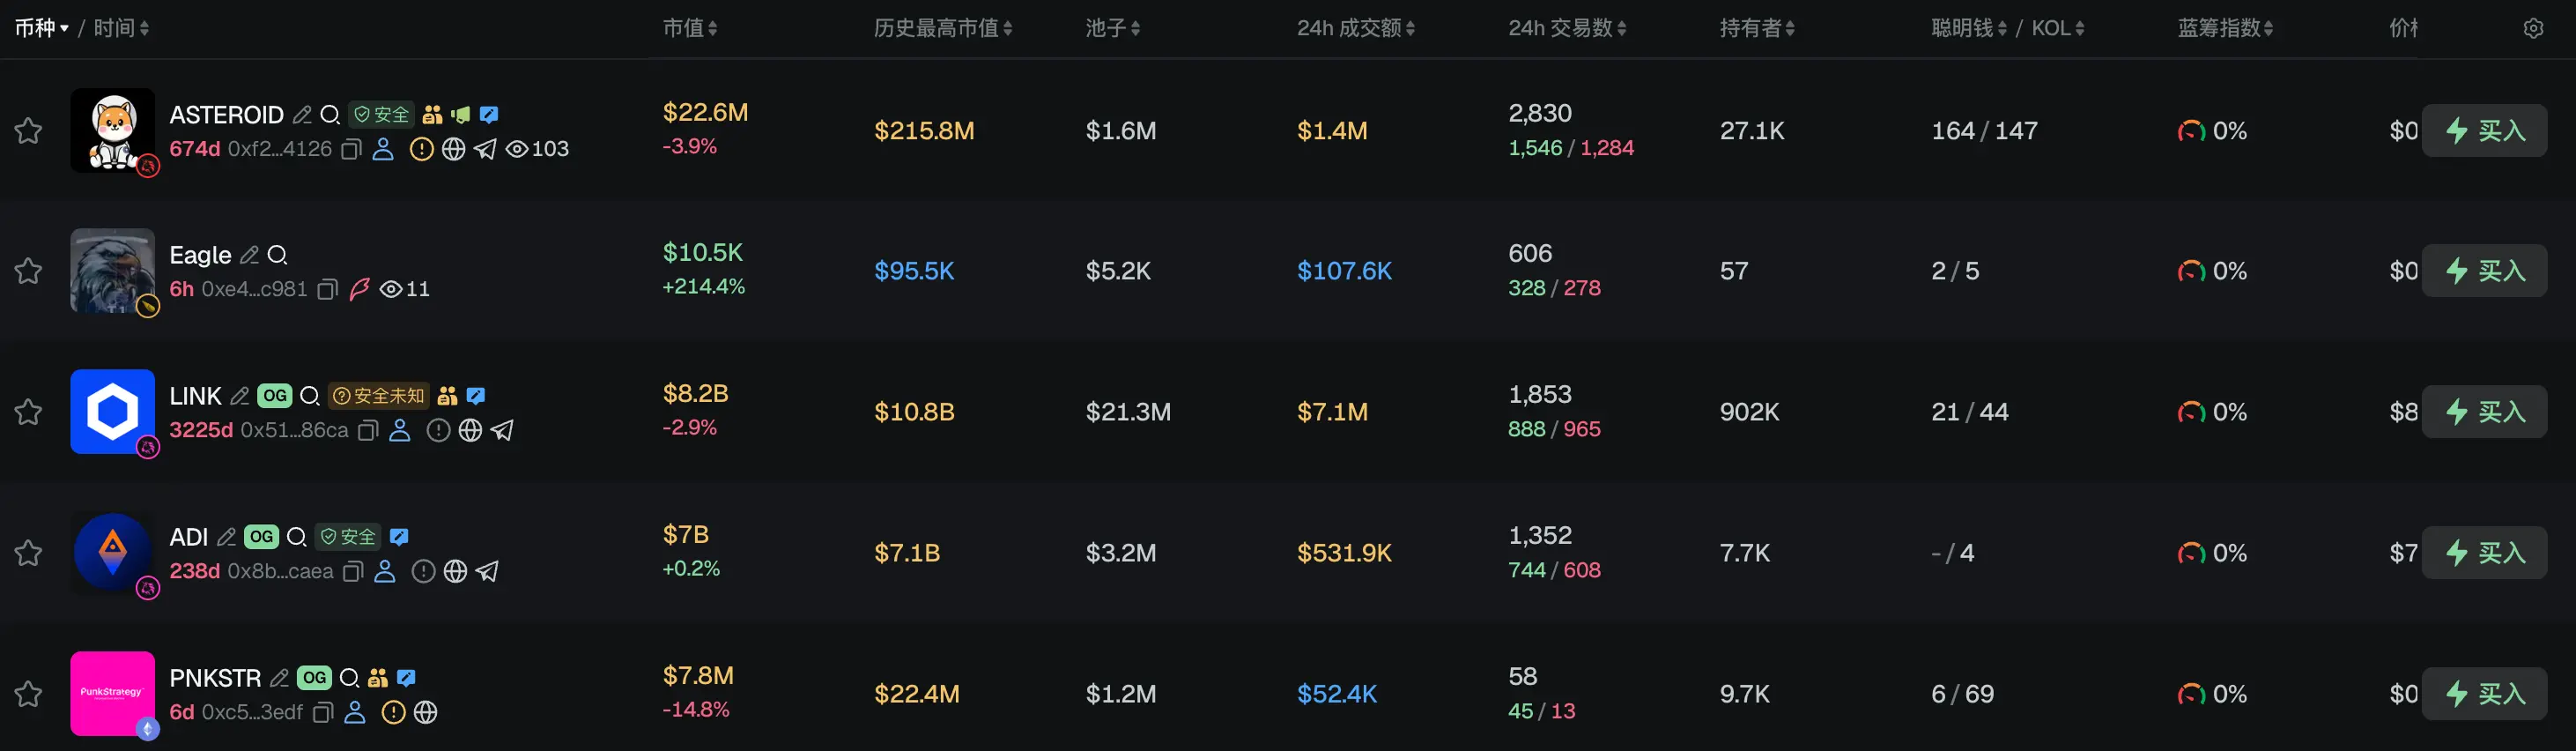Toggle favorite star for LINK
Viewport: 2576px width, 751px height.
28,411
